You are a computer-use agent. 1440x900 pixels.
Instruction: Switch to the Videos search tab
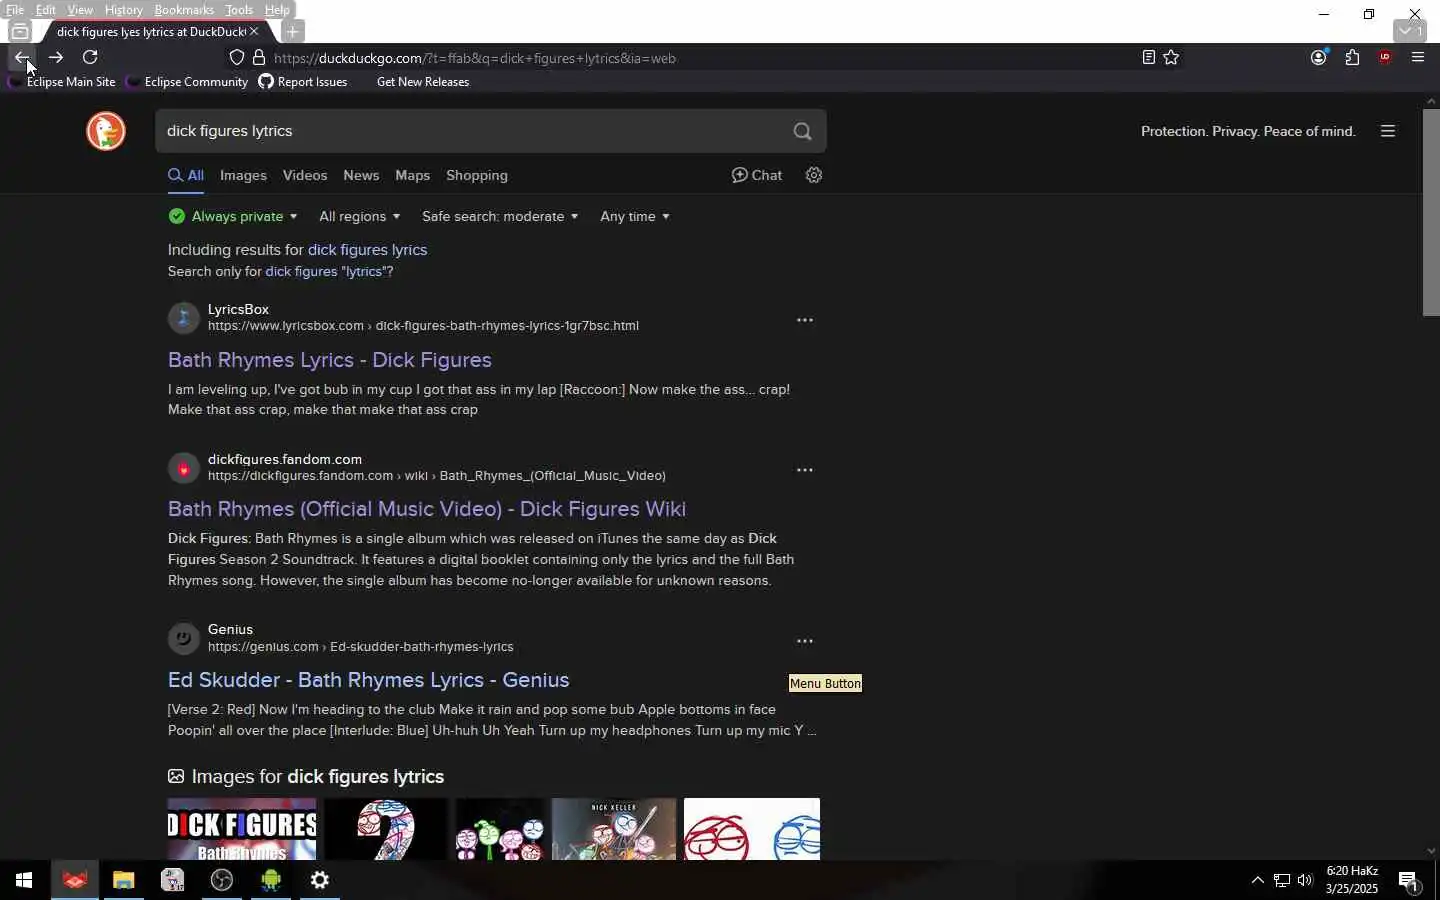click(x=305, y=176)
